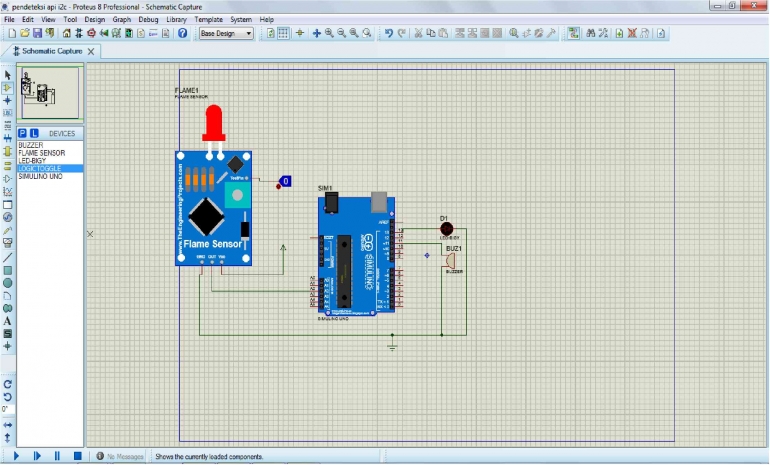Click the Undo arrow icon
Screen dimensions: 770x465
(x=389, y=33)
